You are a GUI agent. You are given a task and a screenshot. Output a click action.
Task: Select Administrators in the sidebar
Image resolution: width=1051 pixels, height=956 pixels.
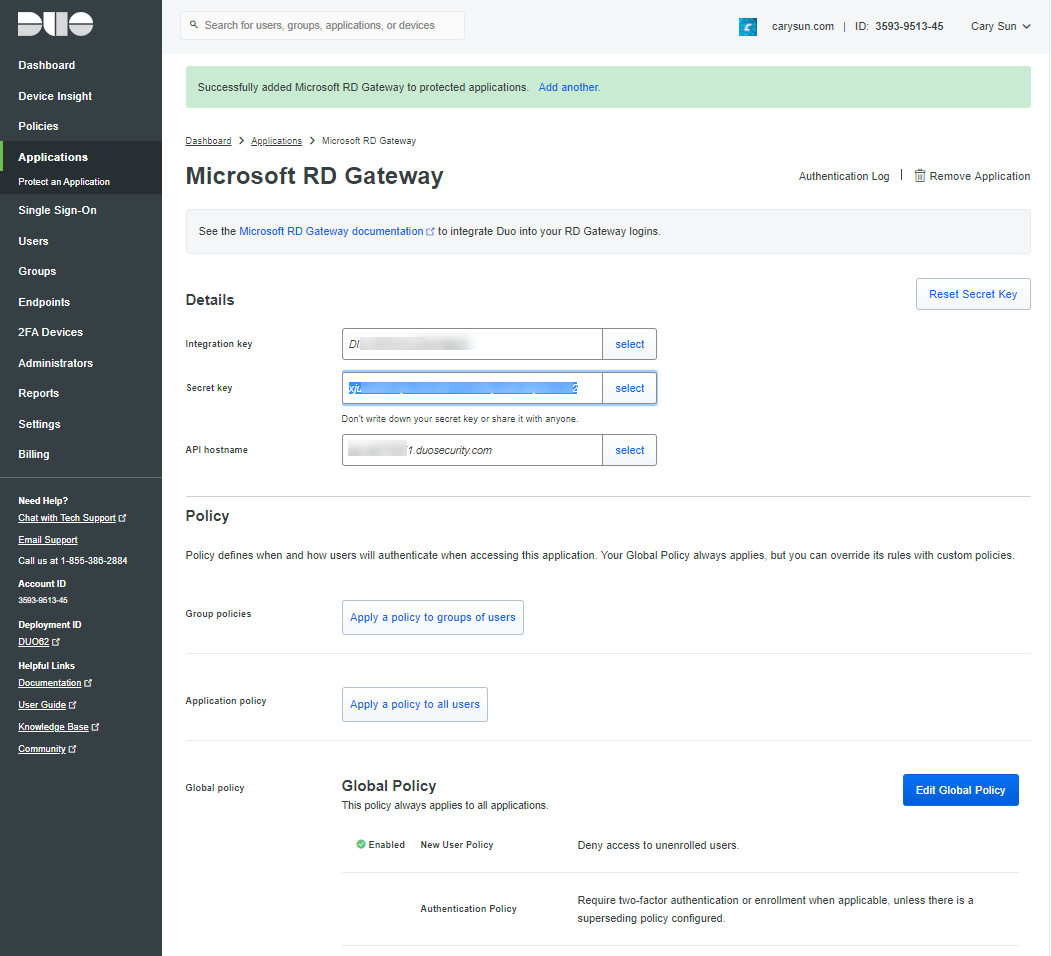click(56, 363)
